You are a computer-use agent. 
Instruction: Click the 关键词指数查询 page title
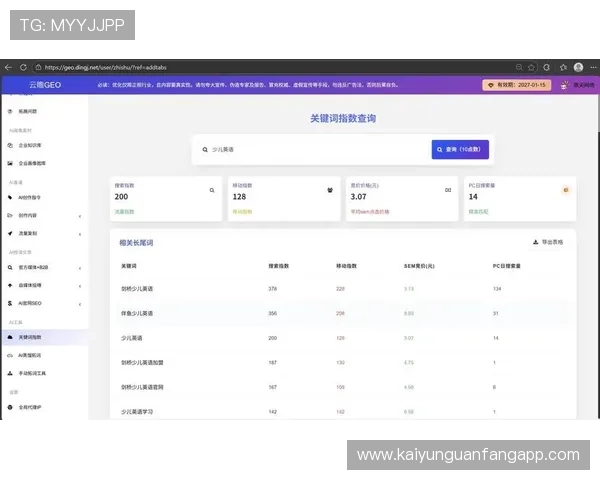pyautogui.click(x=343, y=119)
